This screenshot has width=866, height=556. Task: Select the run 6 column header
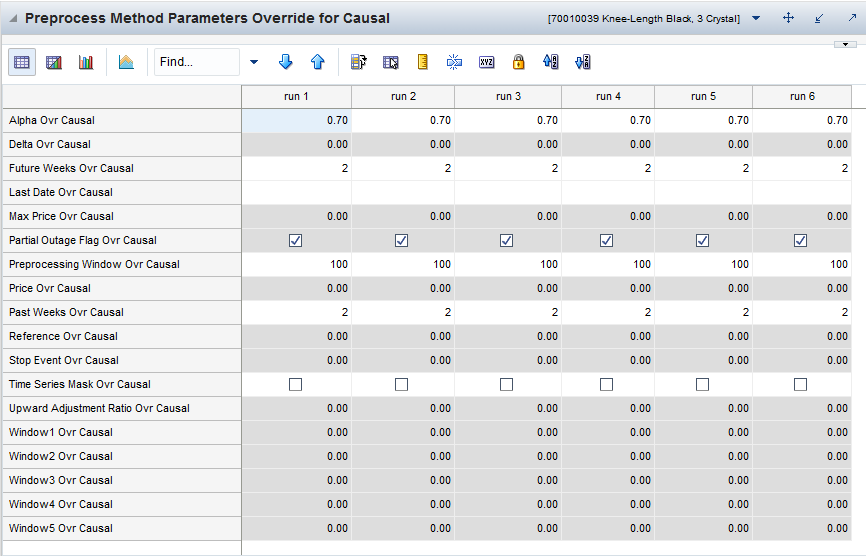[802, 97]
